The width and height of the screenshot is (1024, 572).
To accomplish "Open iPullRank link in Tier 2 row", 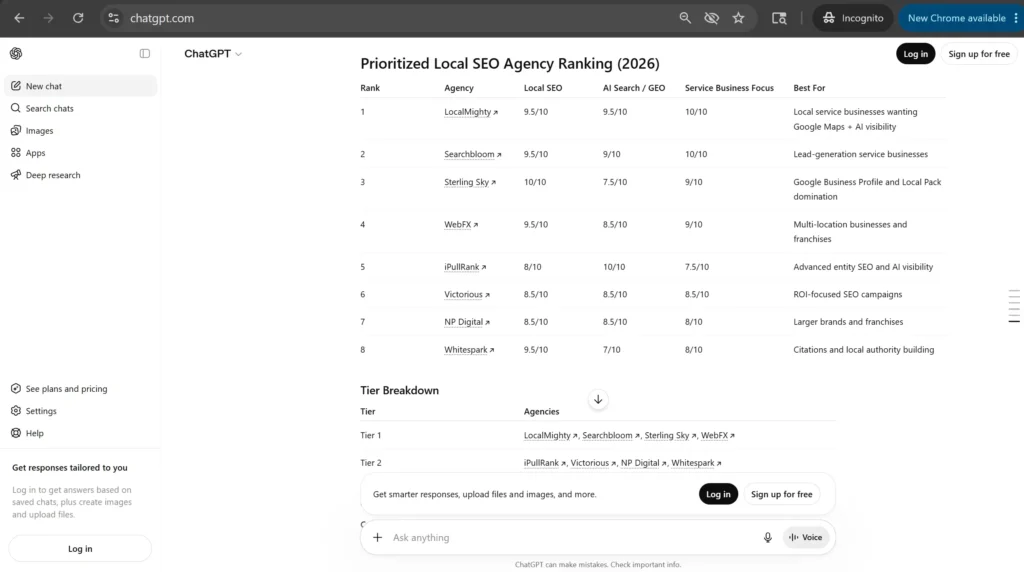I will tap(545, 463).
